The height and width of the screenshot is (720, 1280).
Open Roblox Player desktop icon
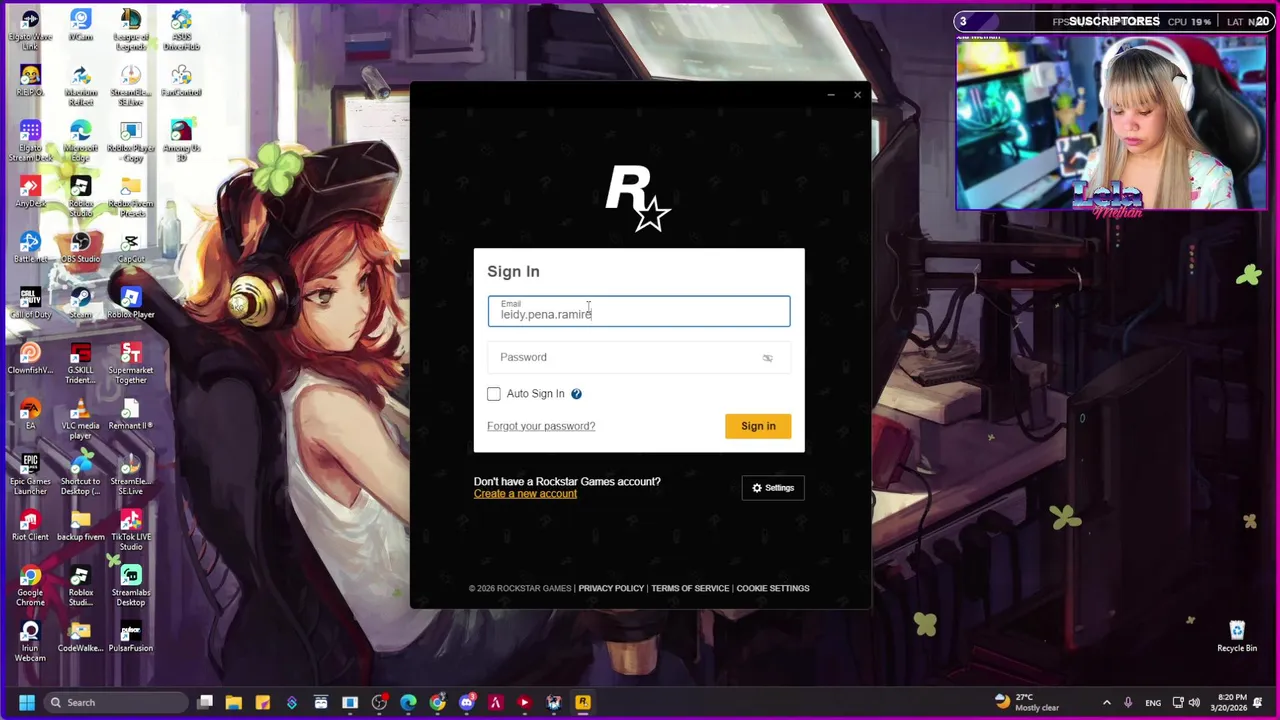point(131,303)
